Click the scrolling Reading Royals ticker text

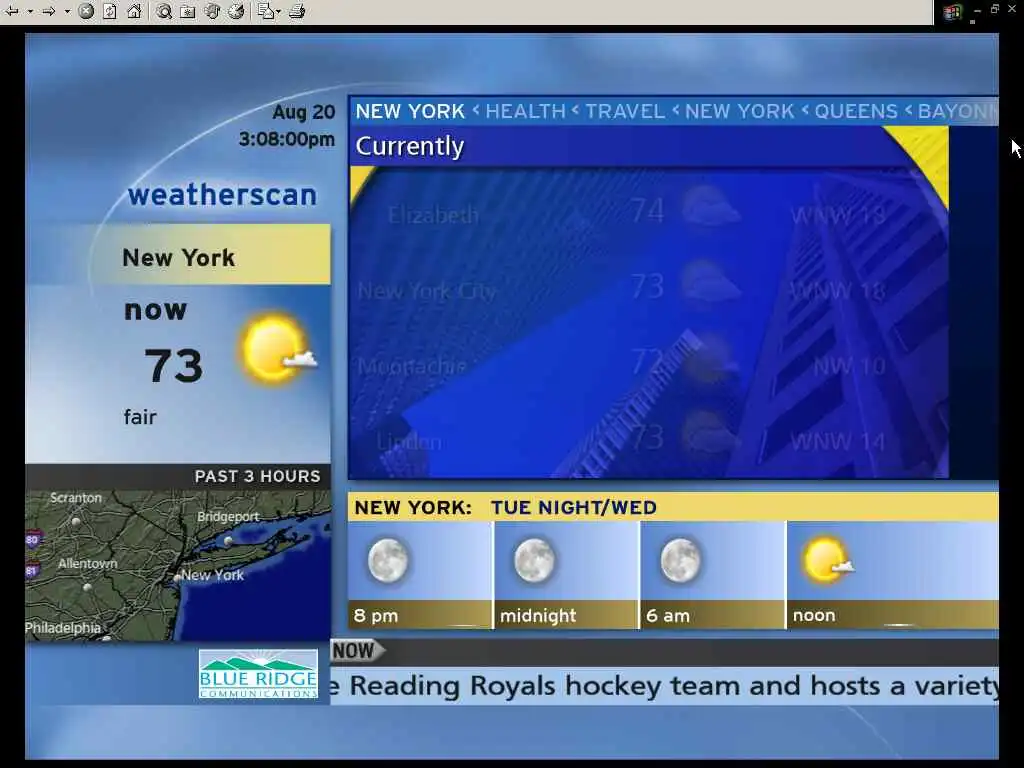(665, 686)
